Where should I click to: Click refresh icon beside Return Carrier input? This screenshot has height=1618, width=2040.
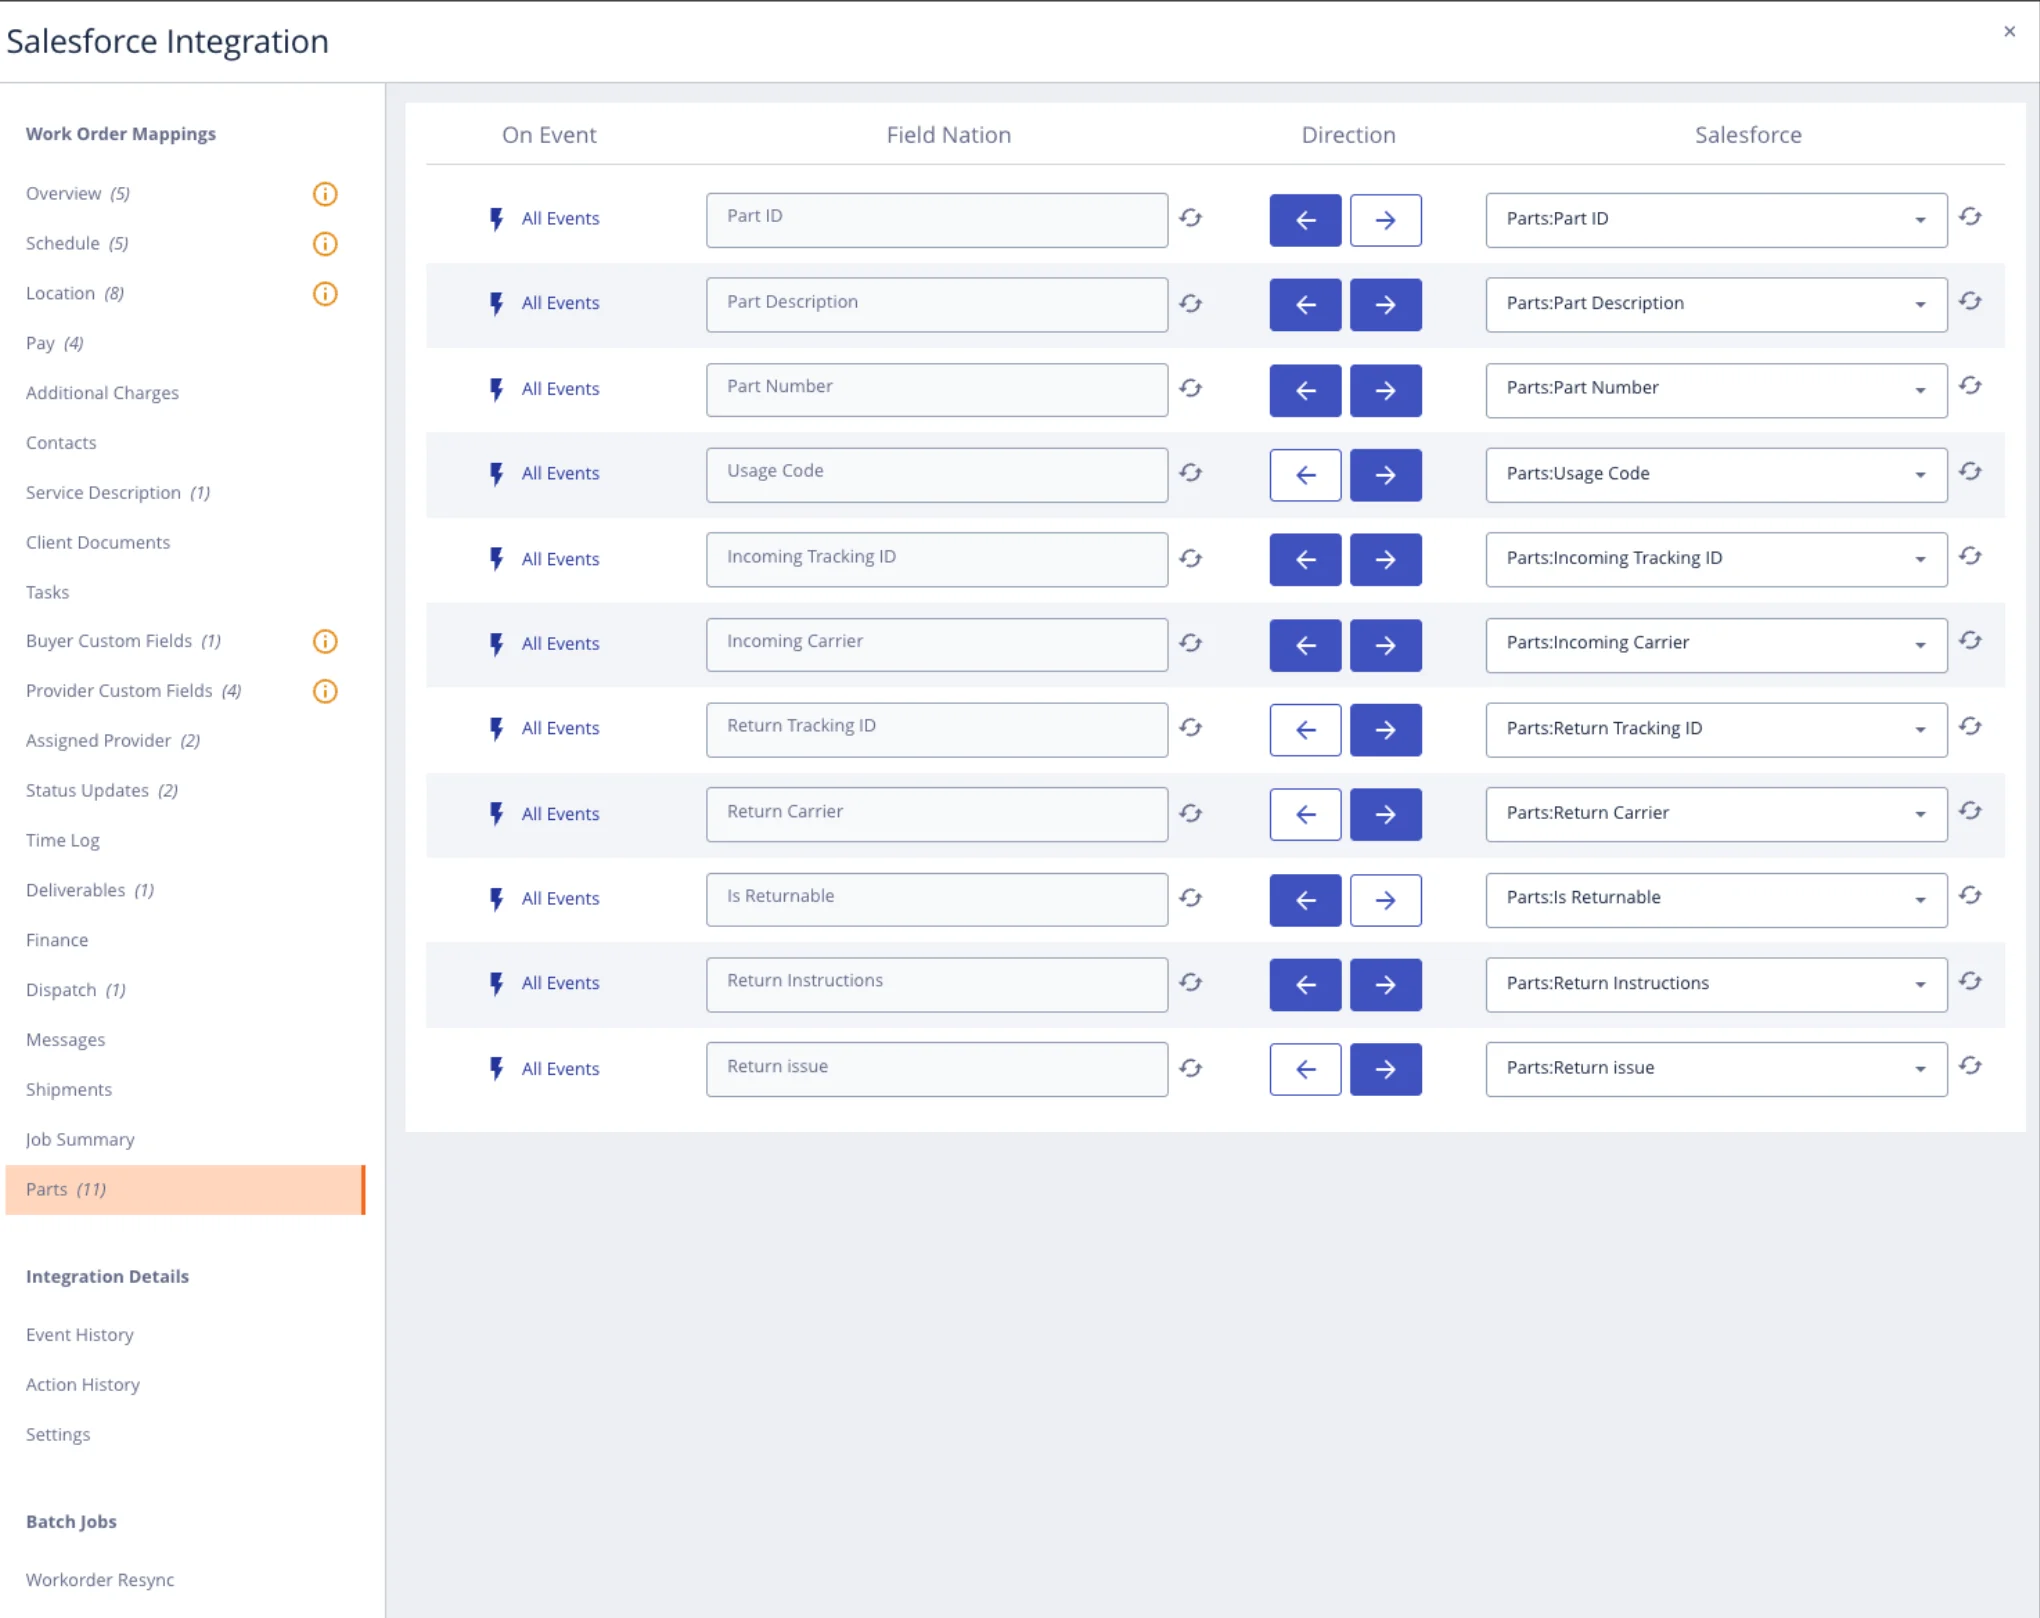1190,813
